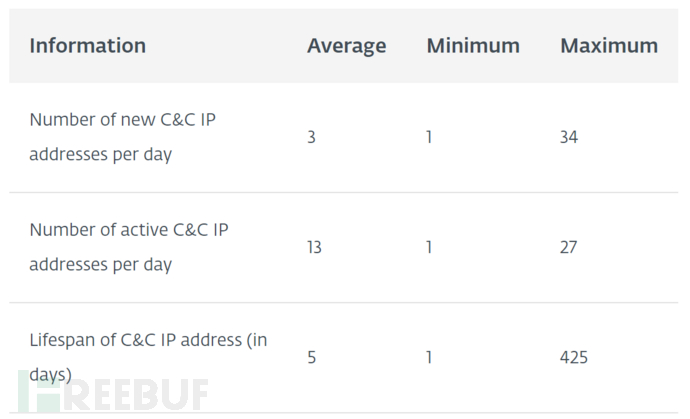Click the maximum value 34
This screenshot has height=419, width=690.
(x=569, y=137)
